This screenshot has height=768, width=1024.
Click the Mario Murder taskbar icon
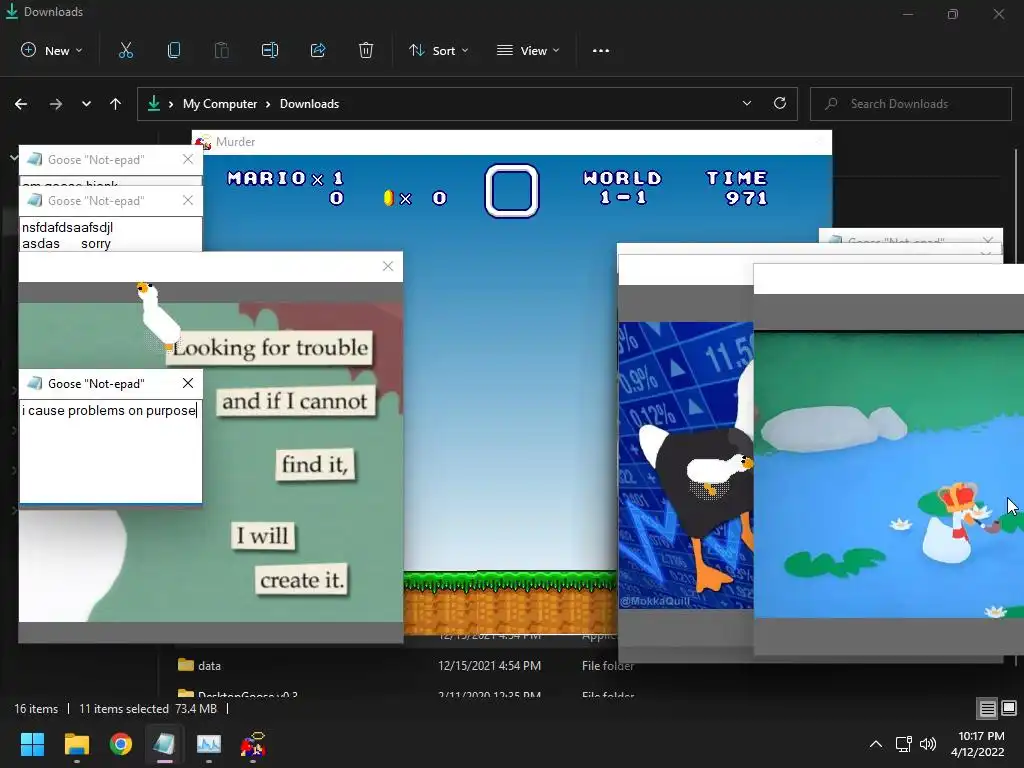tap(253, 744)
